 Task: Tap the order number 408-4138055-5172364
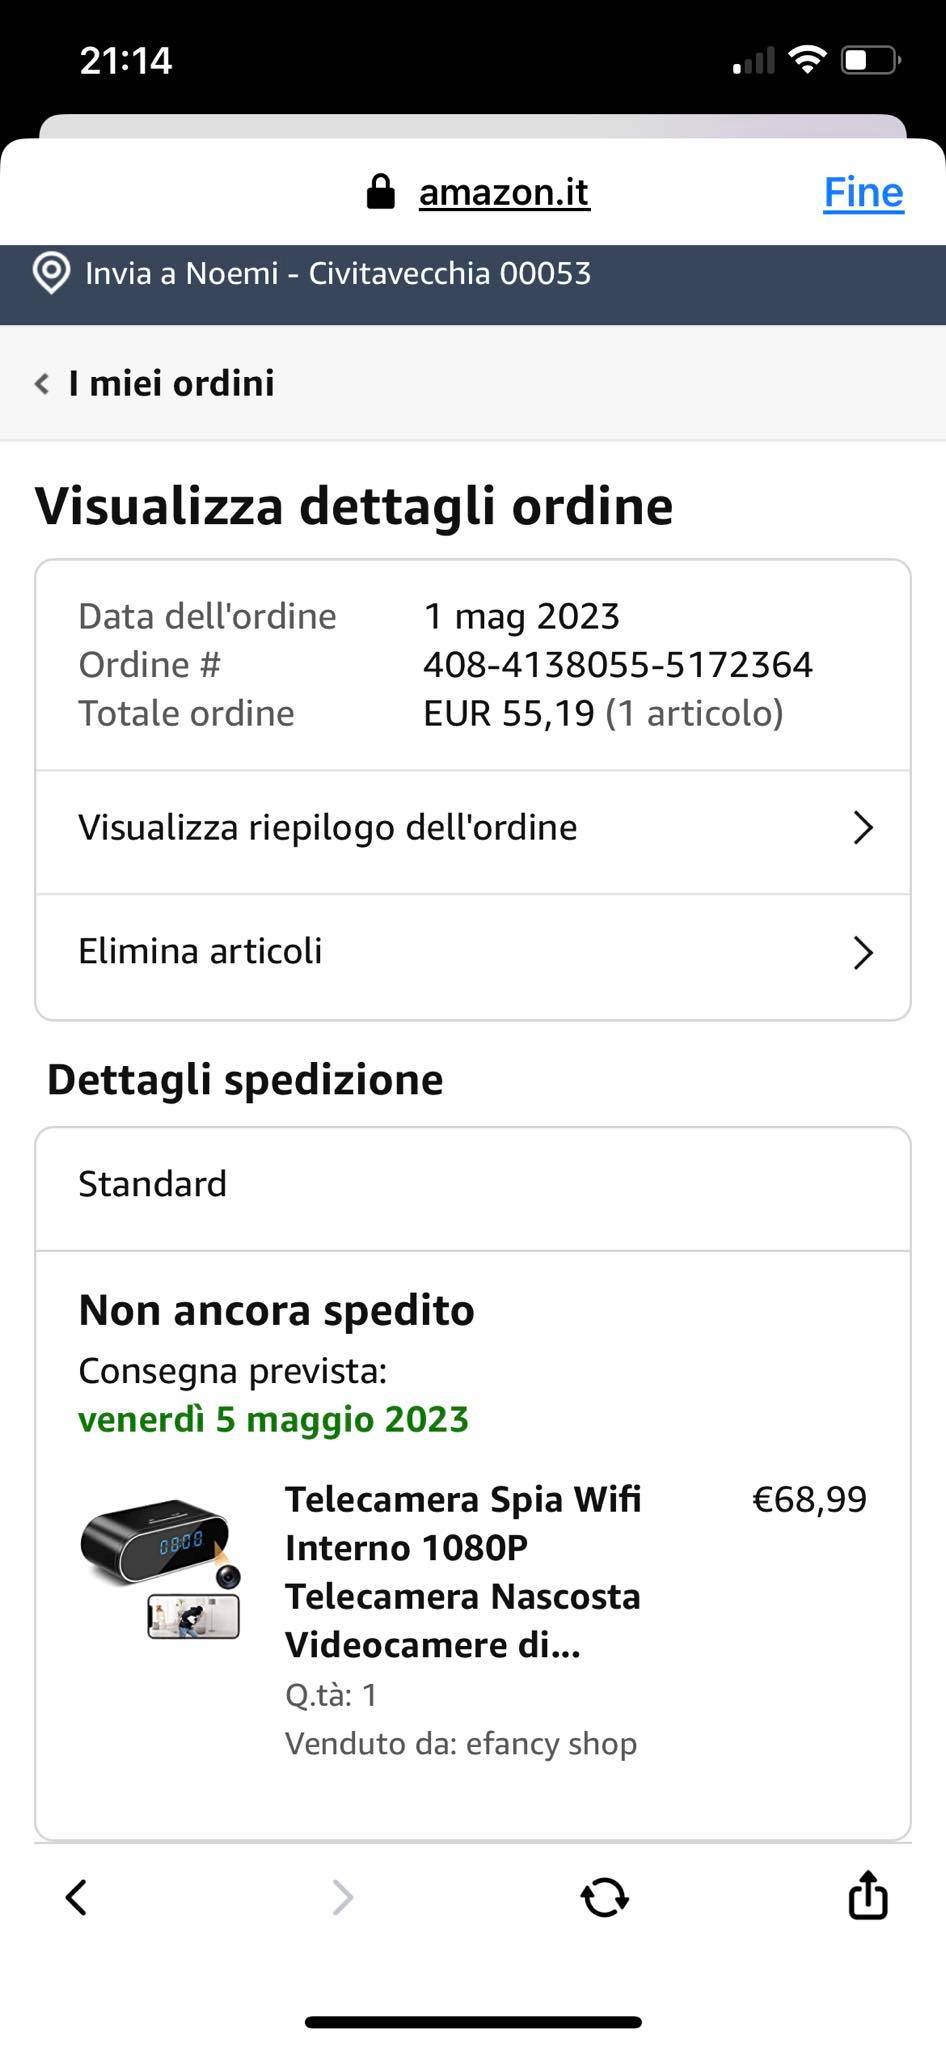tap(618, 665)
